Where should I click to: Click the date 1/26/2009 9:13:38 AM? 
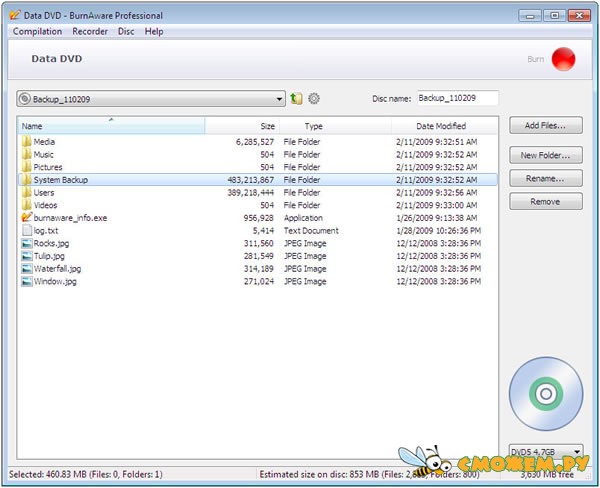[x=437, y=218]
